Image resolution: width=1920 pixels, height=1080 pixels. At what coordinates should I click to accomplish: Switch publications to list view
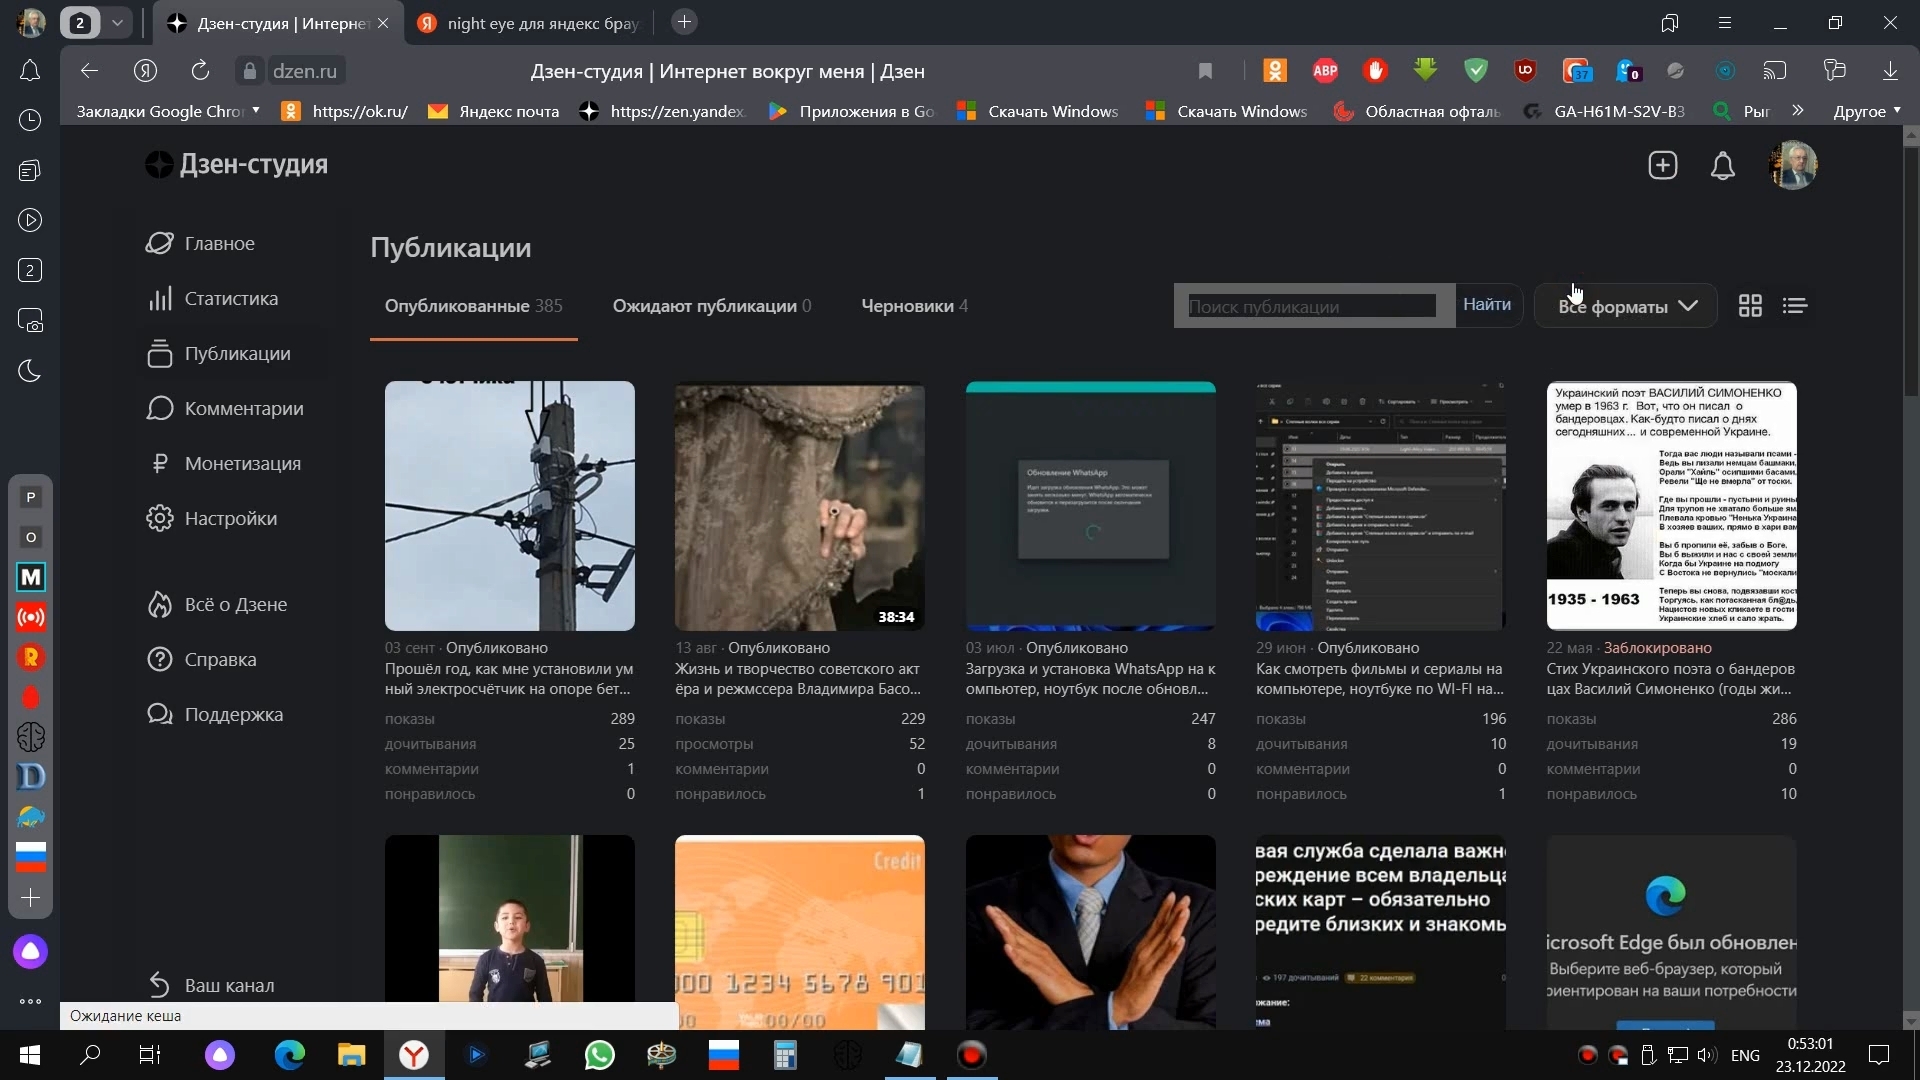coord(1795,305)
